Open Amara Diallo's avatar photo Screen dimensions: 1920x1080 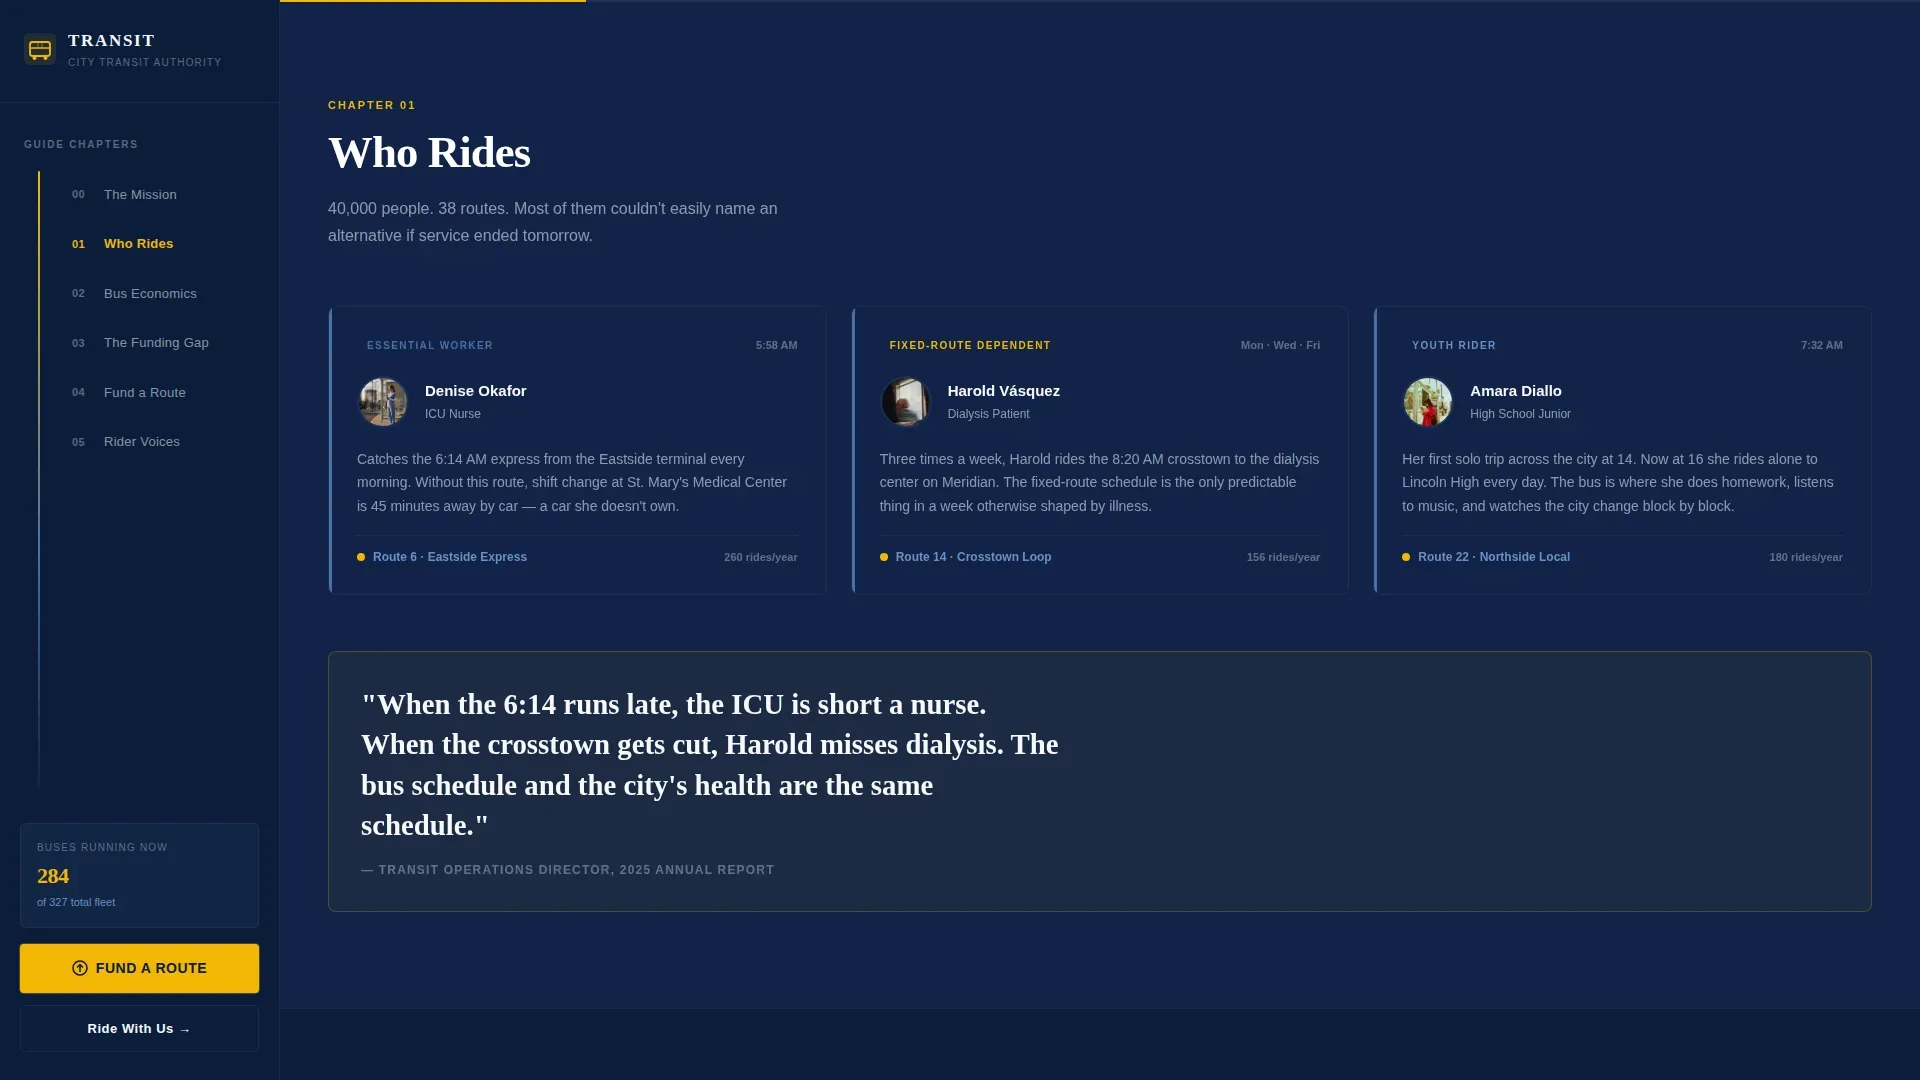1428,402
